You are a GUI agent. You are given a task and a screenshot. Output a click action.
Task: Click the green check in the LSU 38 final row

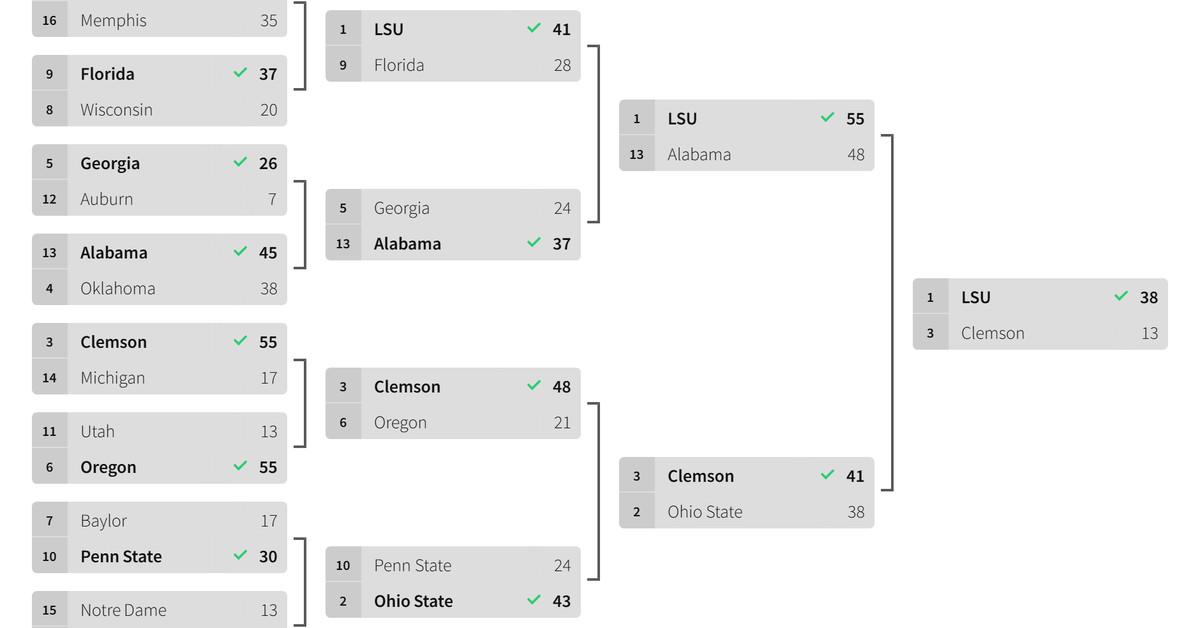pyautogui.click(x=1121, y=296)
